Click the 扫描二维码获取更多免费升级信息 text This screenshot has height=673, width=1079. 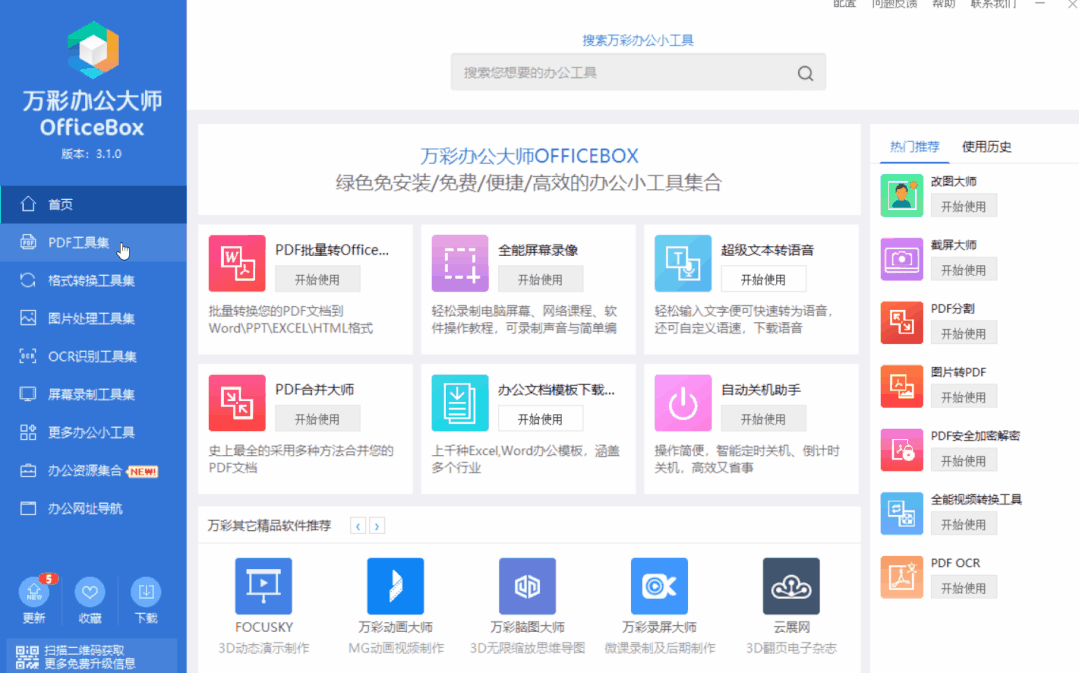[x=89, y=657]
